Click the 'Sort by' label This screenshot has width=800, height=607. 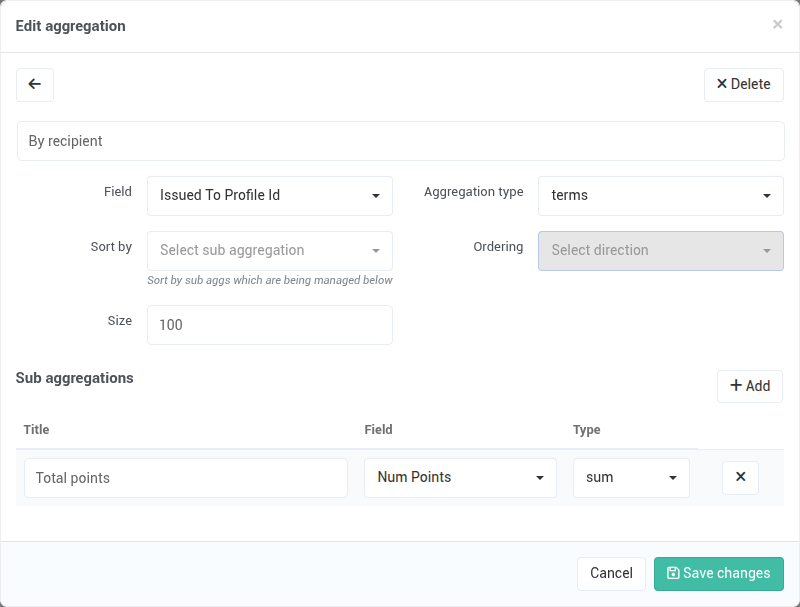[111, 247]
